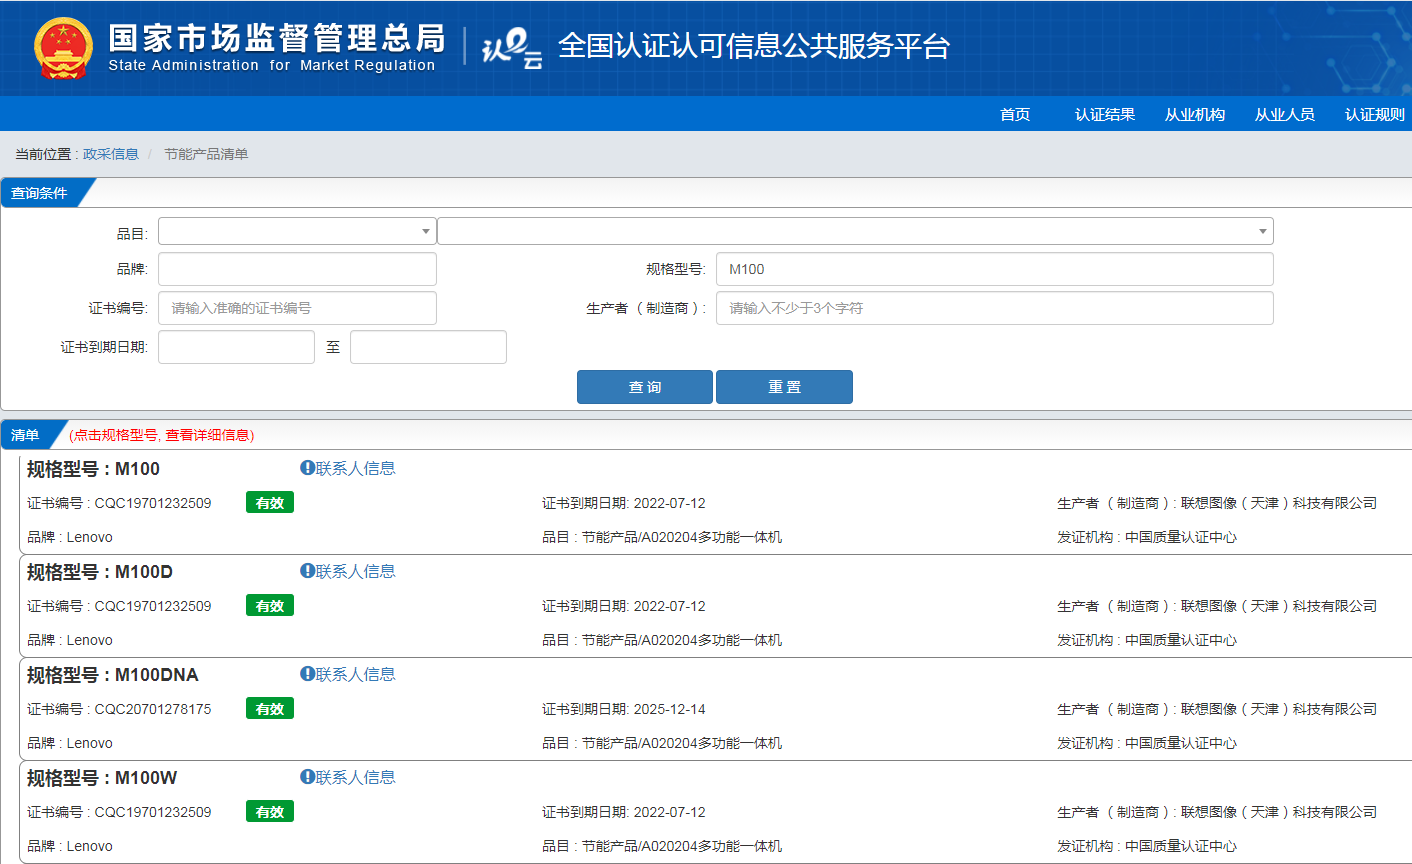Click the 证书到期日期 start date field
The width and height of the screenshot is (1412, 864).
[x=236, y=347]
